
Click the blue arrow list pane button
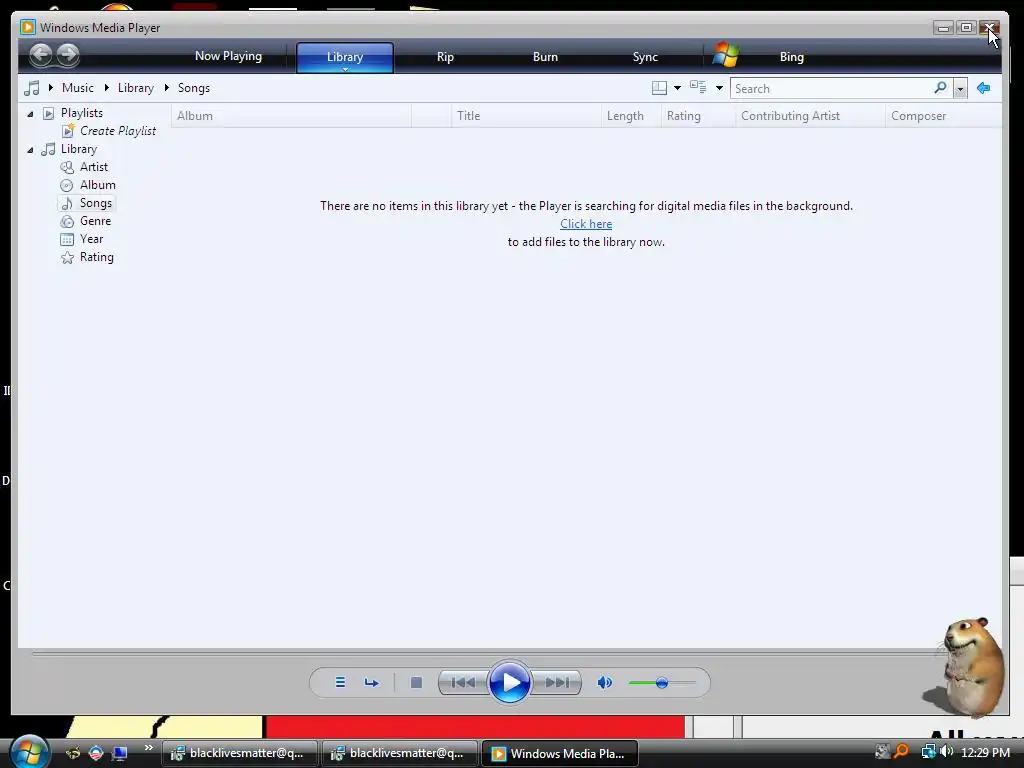point(984,88)
